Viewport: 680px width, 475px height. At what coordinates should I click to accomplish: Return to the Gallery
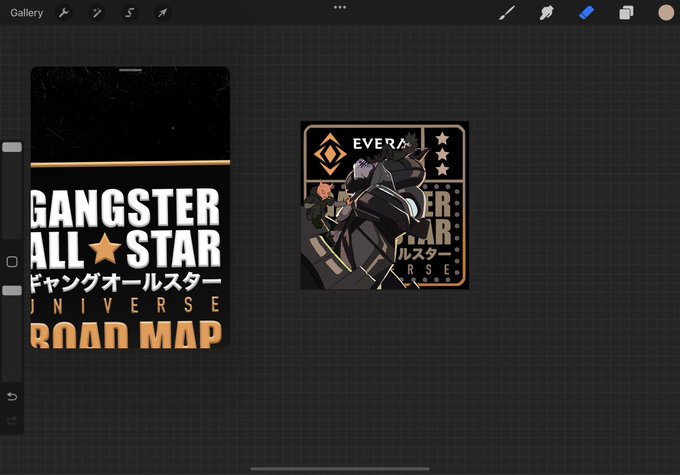coord(26,13)
